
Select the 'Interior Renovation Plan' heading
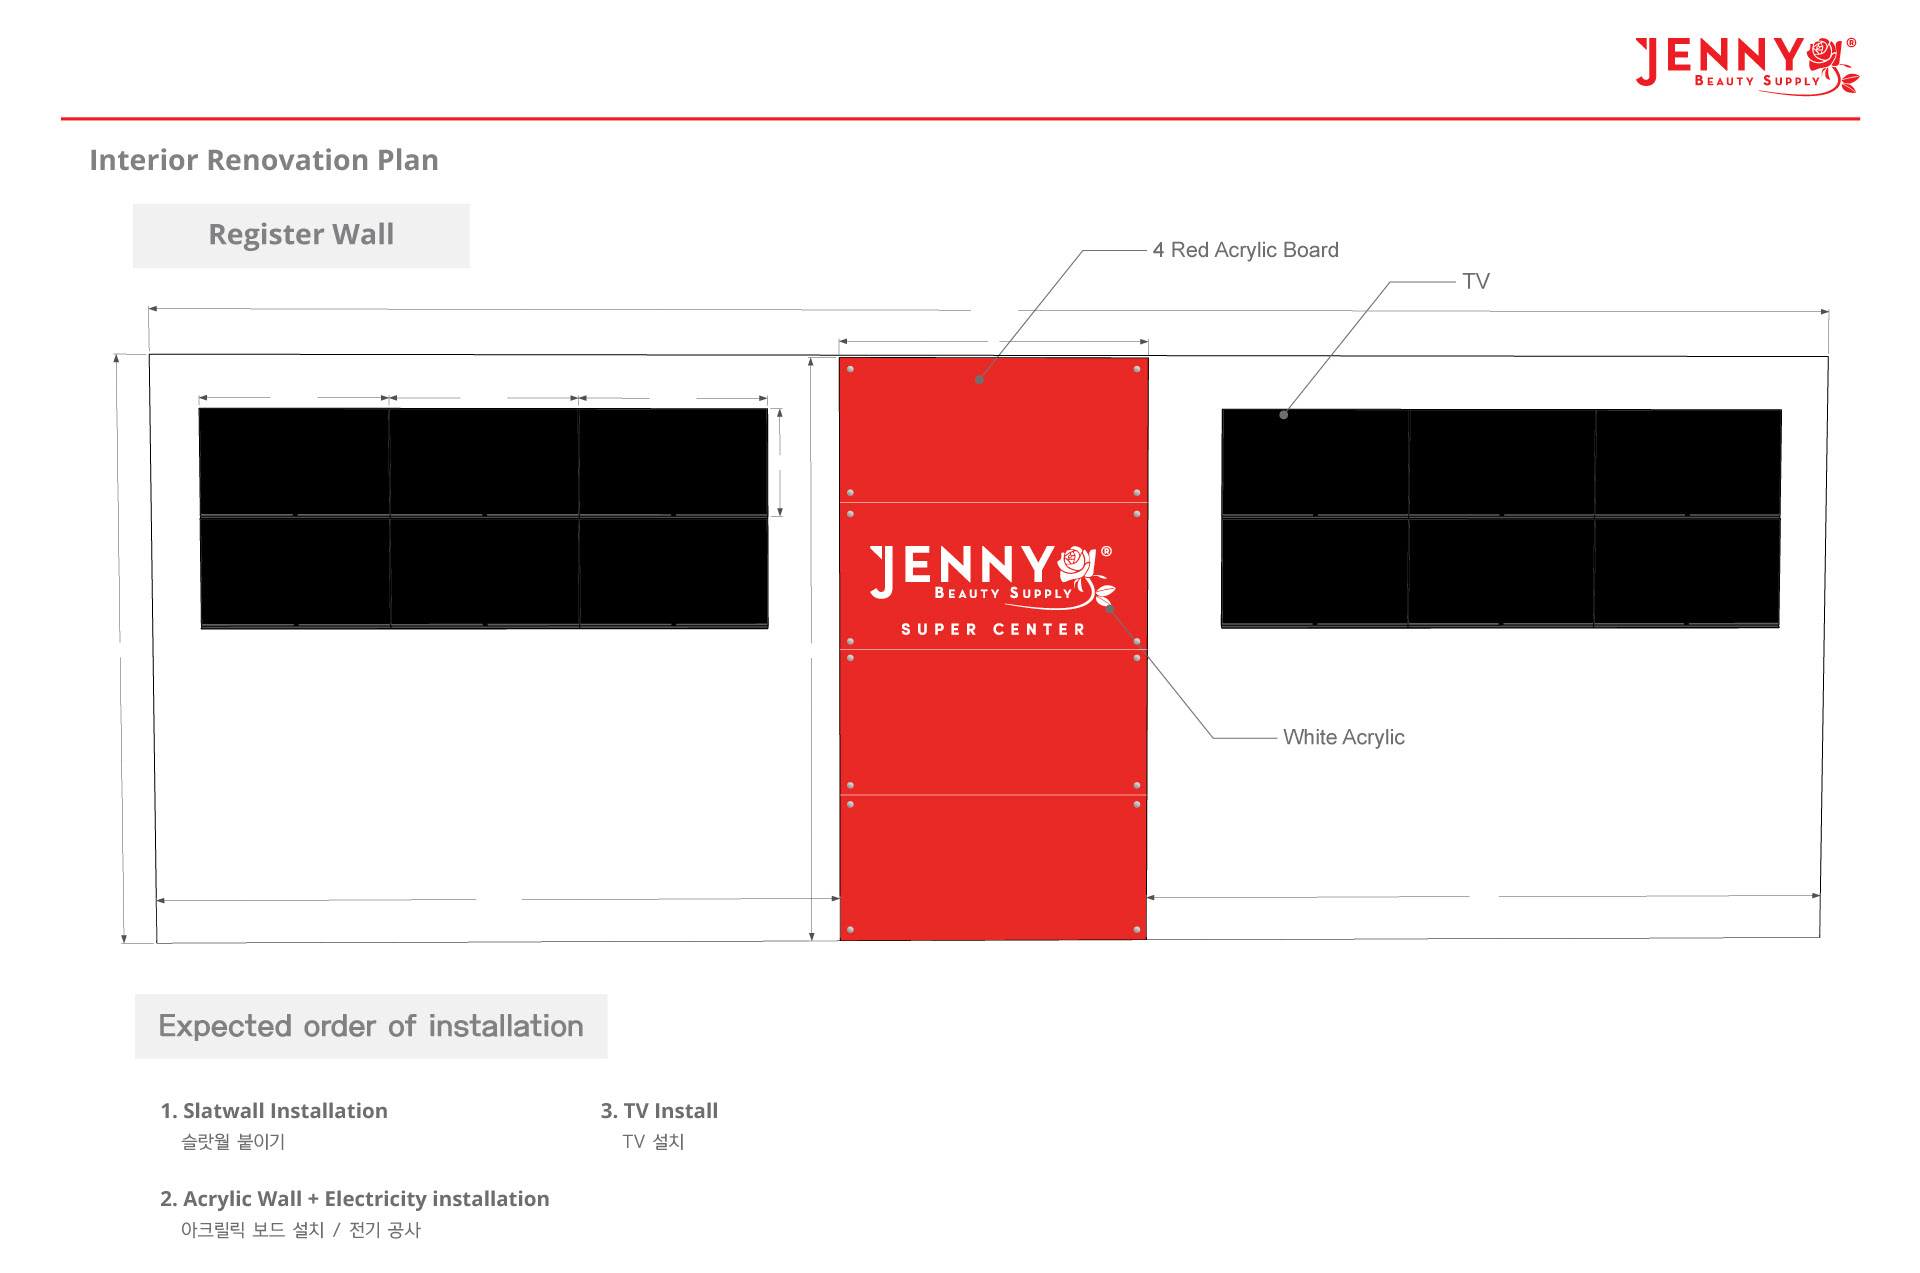[x=264, y=160]
